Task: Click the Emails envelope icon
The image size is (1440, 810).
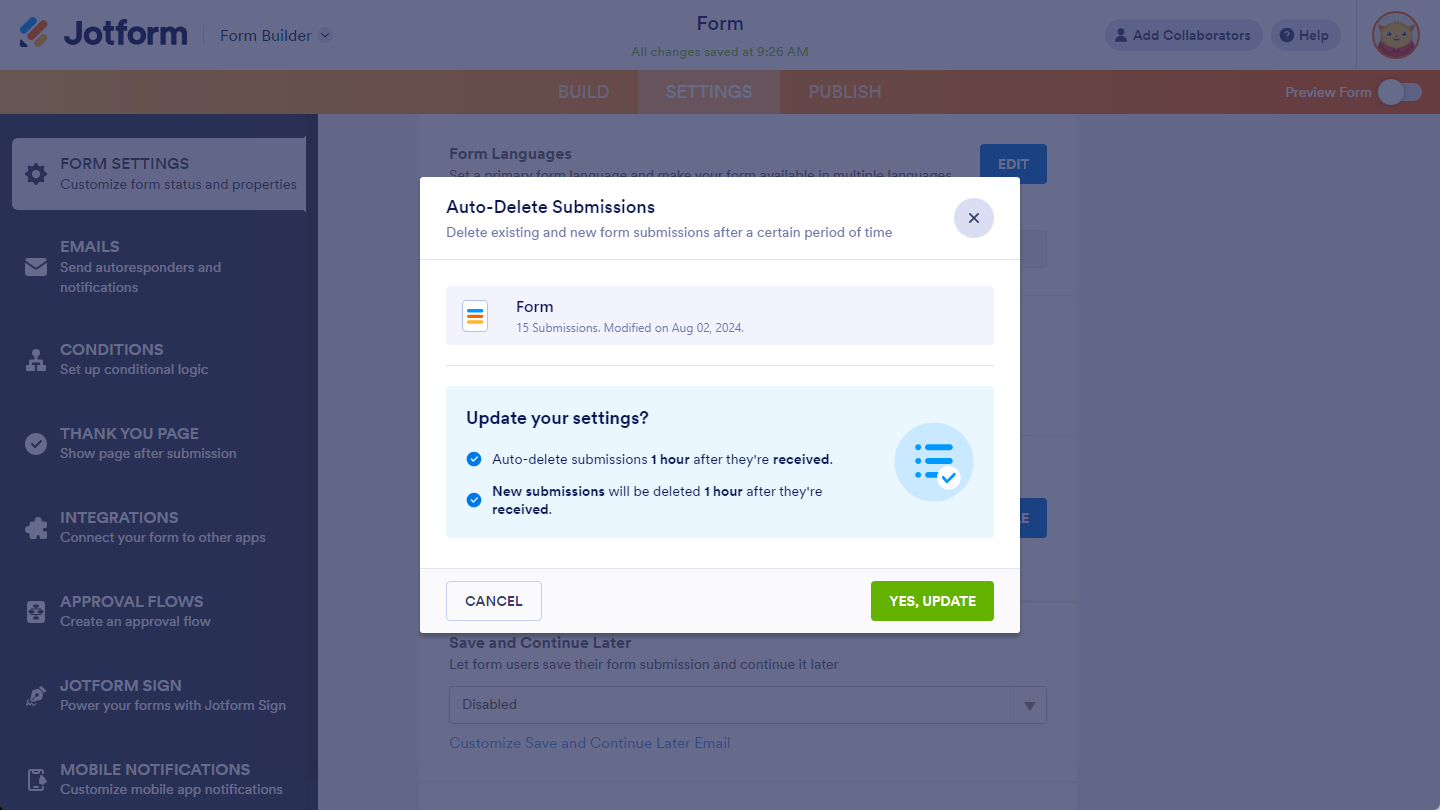Action: point(36,267)
